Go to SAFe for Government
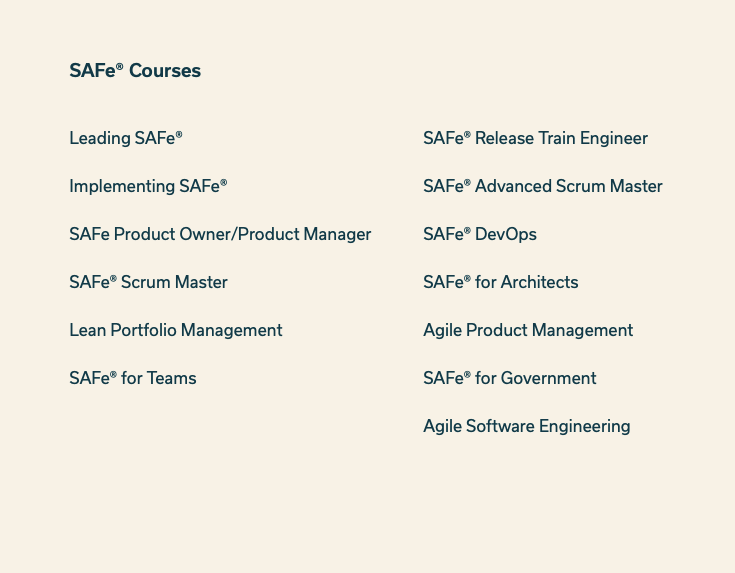 tap(509, 378)
